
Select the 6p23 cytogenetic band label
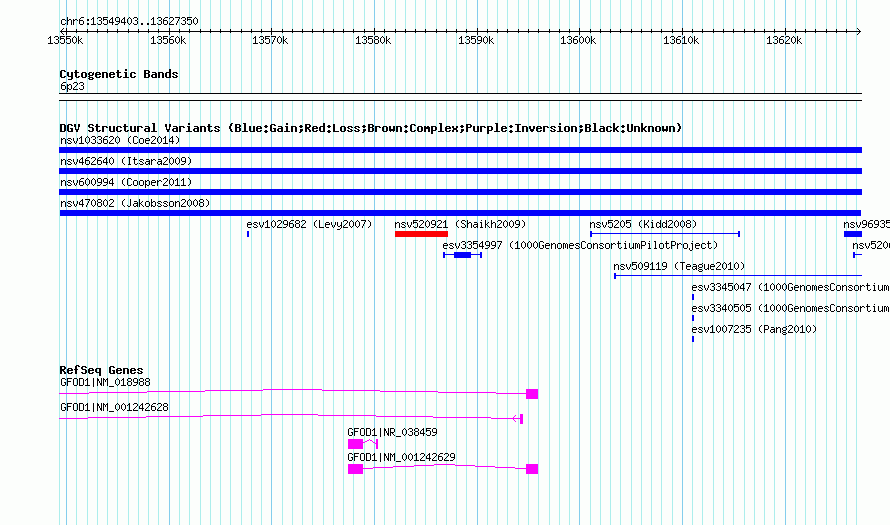point(72,86)
